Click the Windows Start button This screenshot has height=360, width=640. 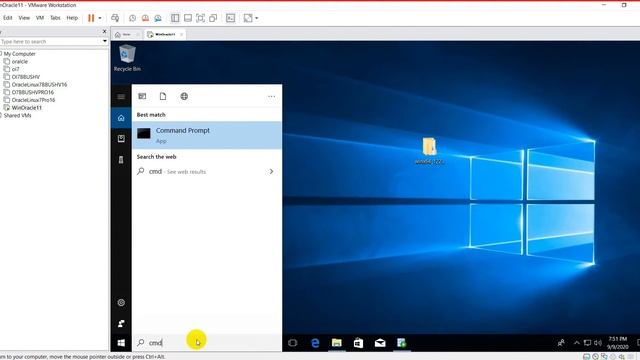[121, 343]
